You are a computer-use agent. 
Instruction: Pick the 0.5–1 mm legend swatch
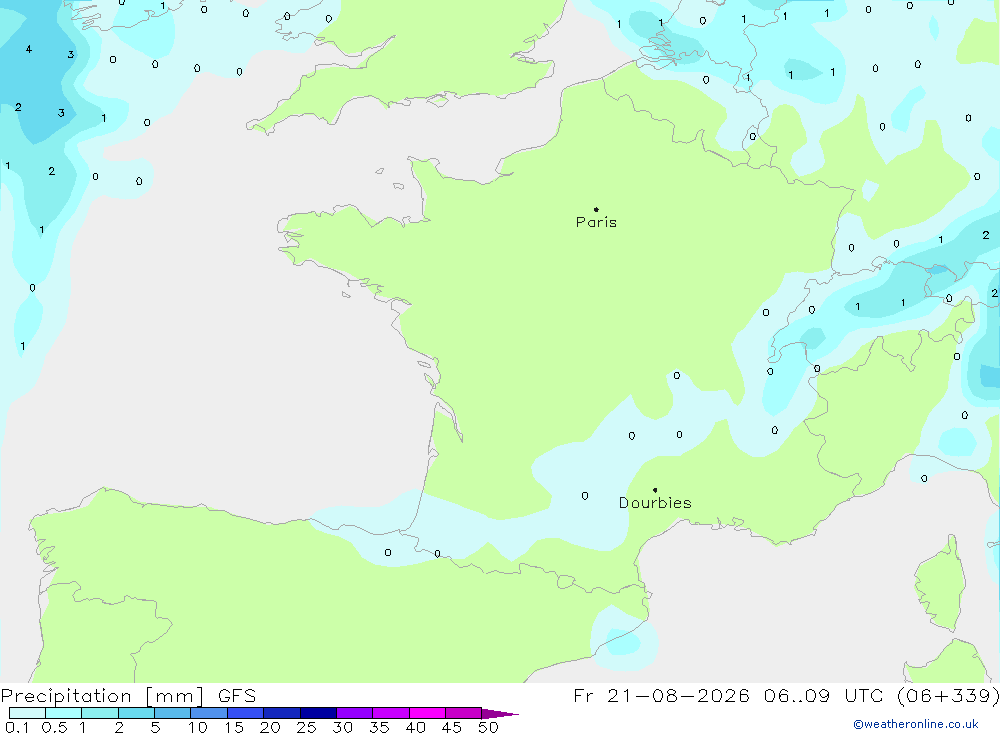click(64, 713)
